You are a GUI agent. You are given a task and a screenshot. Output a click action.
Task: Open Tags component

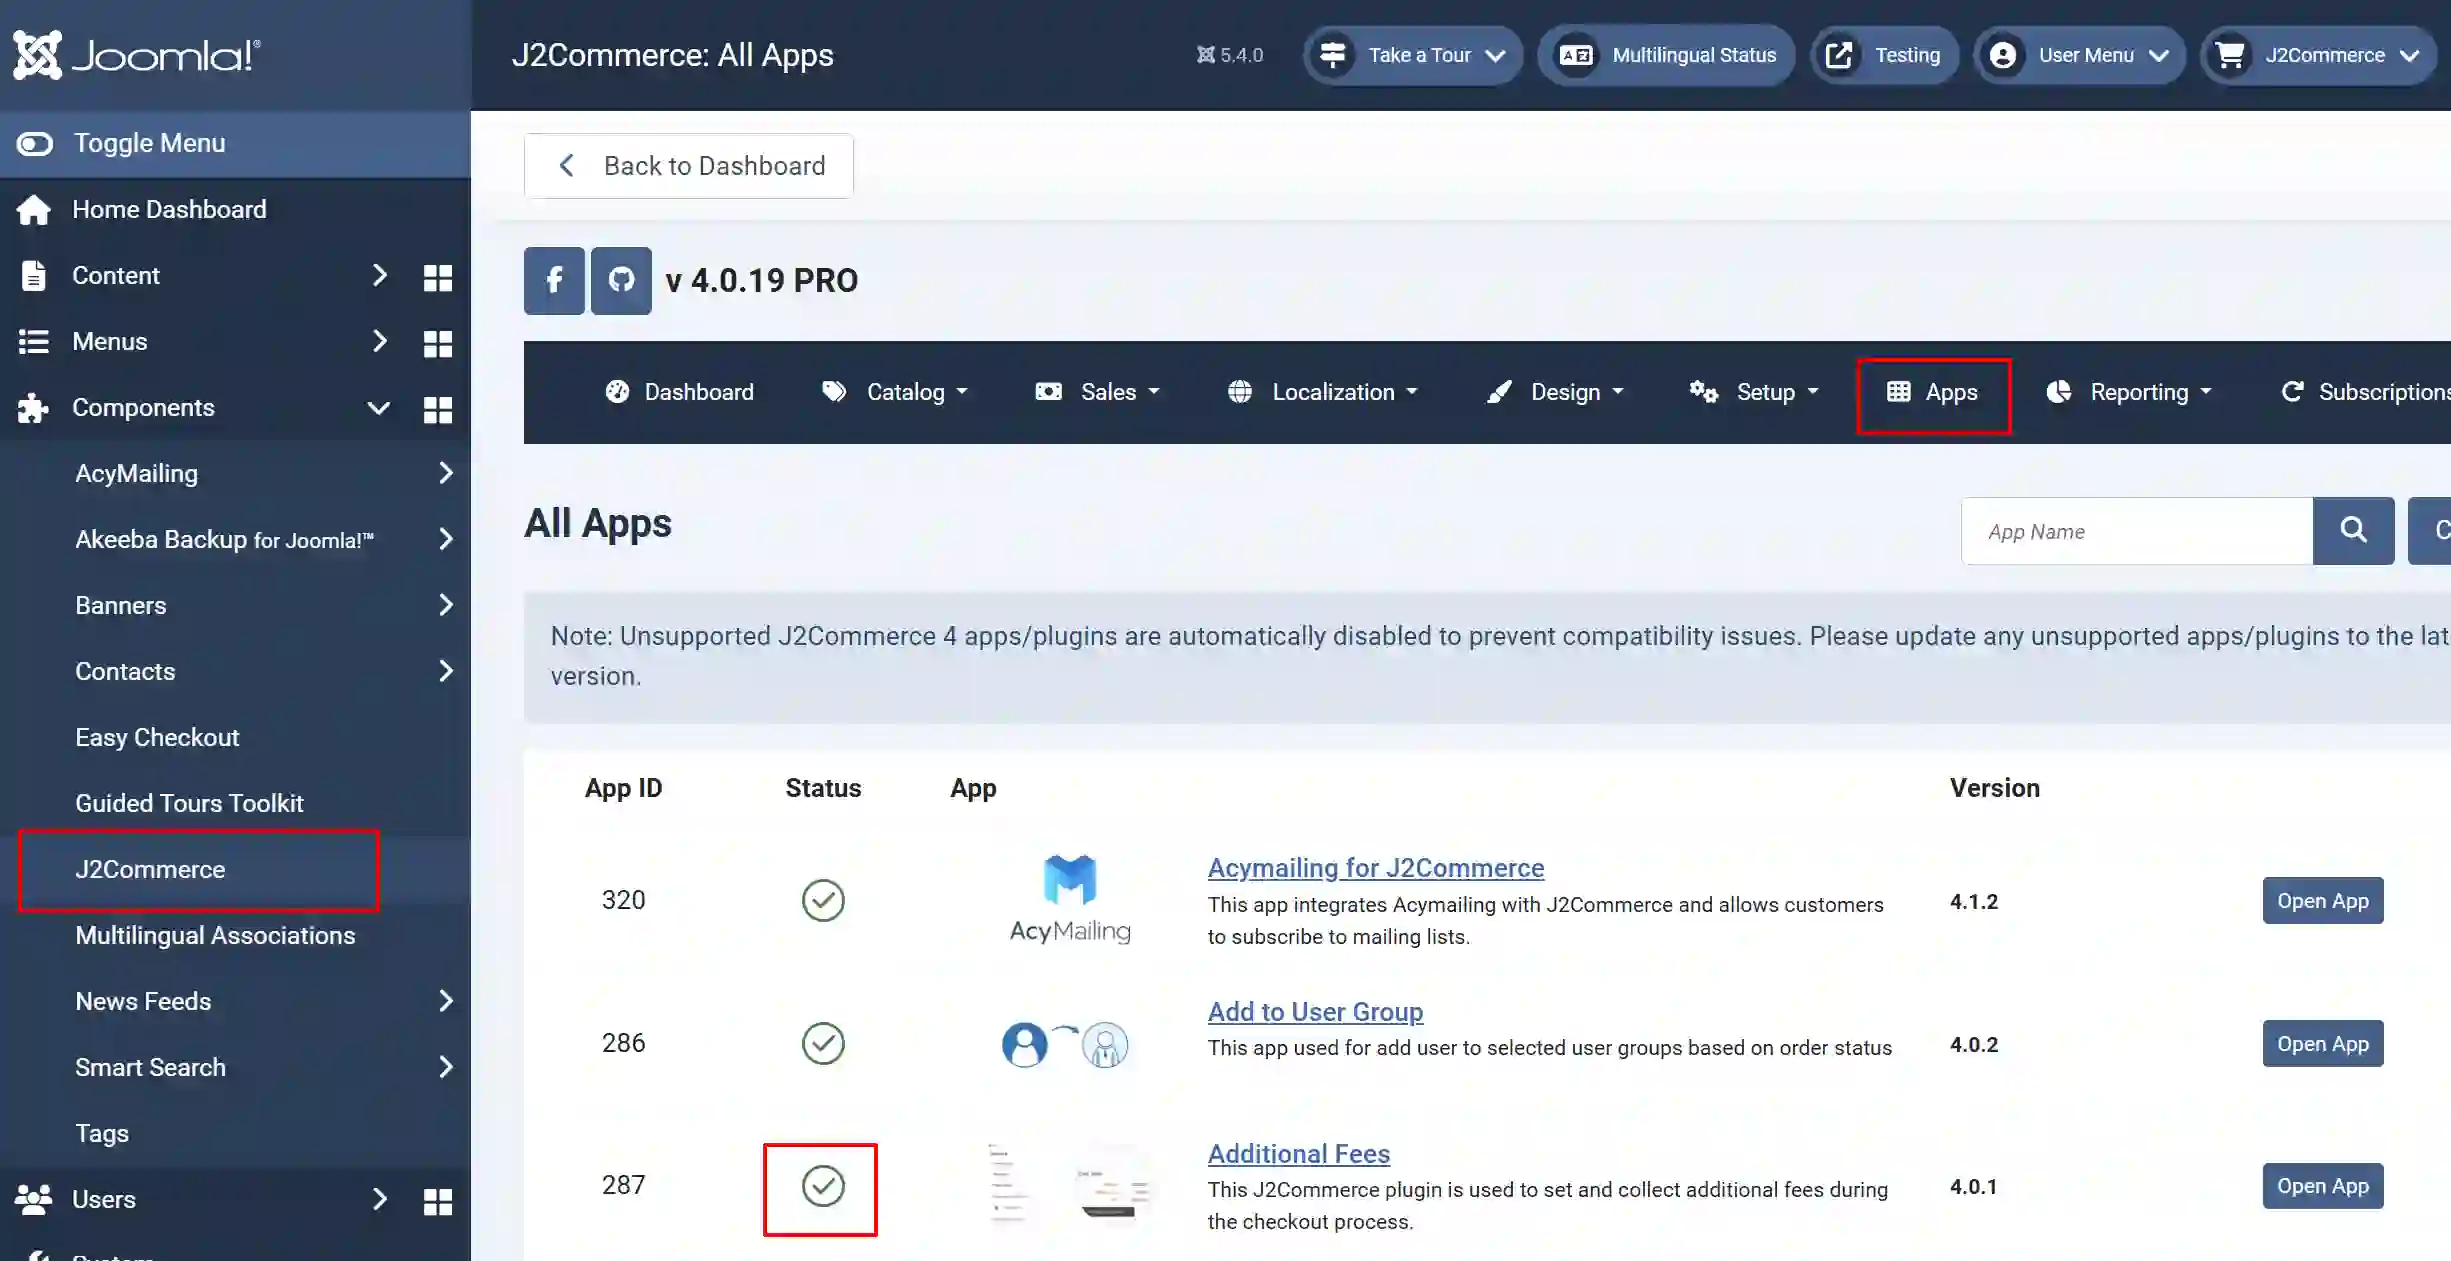point(102,1133)
